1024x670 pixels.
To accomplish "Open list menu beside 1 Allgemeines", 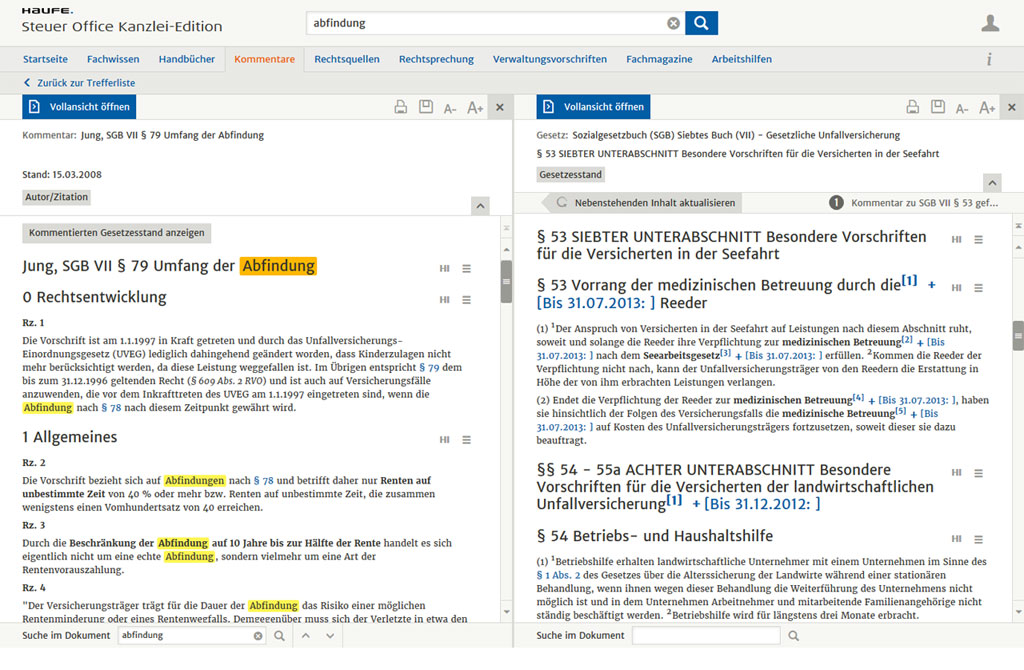I will pyautogui.click(x=466, y=439).
